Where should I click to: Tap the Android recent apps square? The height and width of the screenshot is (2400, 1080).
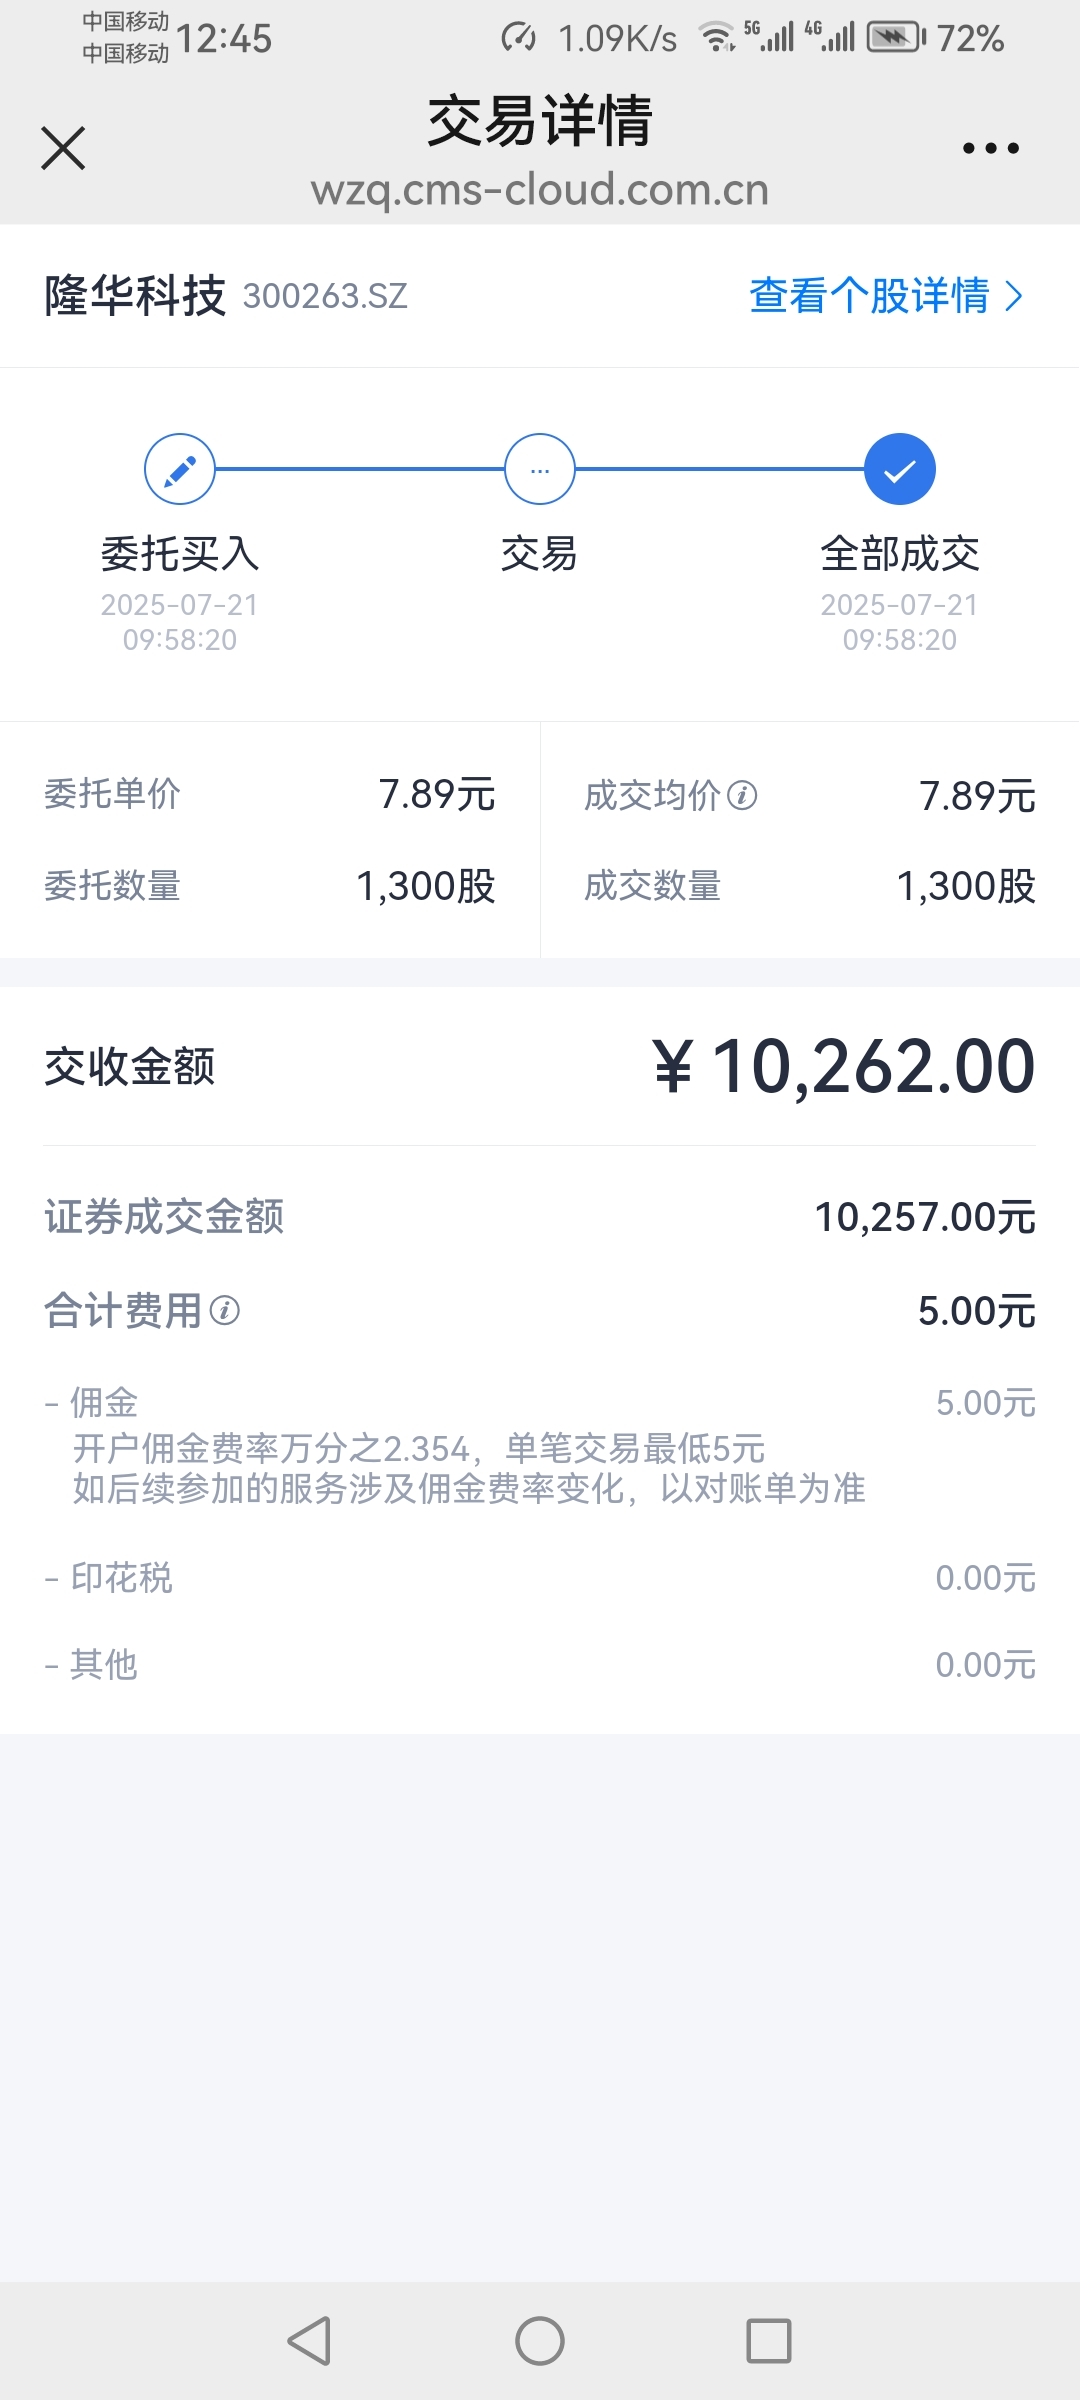point(769,2341)
